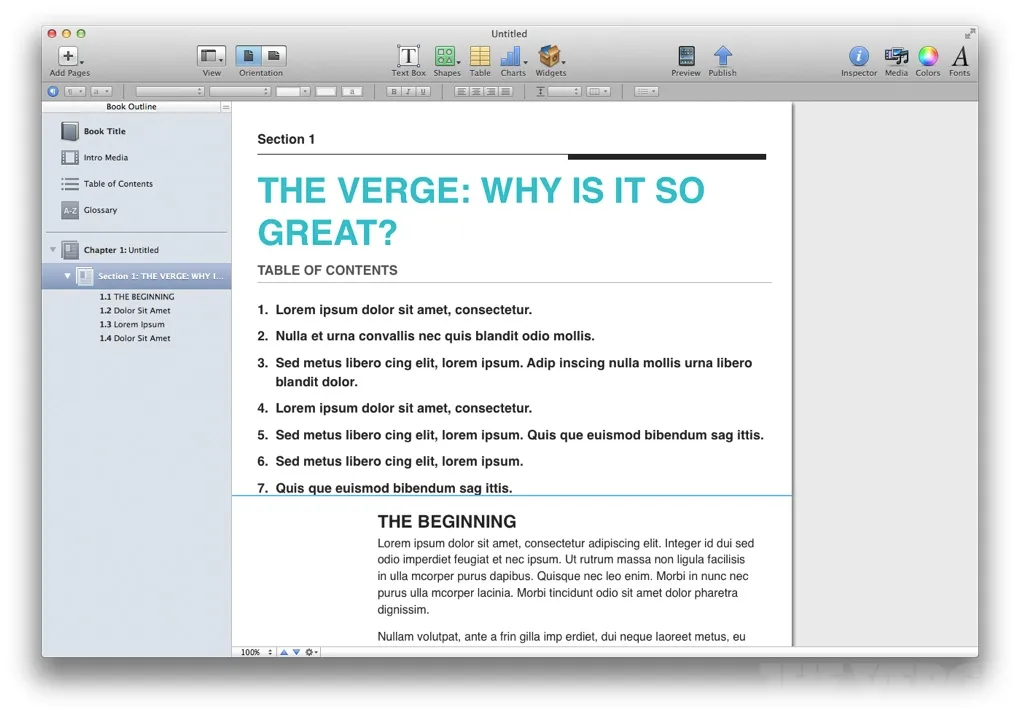Insert a Text Box from the toolbar
Viewport: 1020px width, 715px height.
coord(409,56)
